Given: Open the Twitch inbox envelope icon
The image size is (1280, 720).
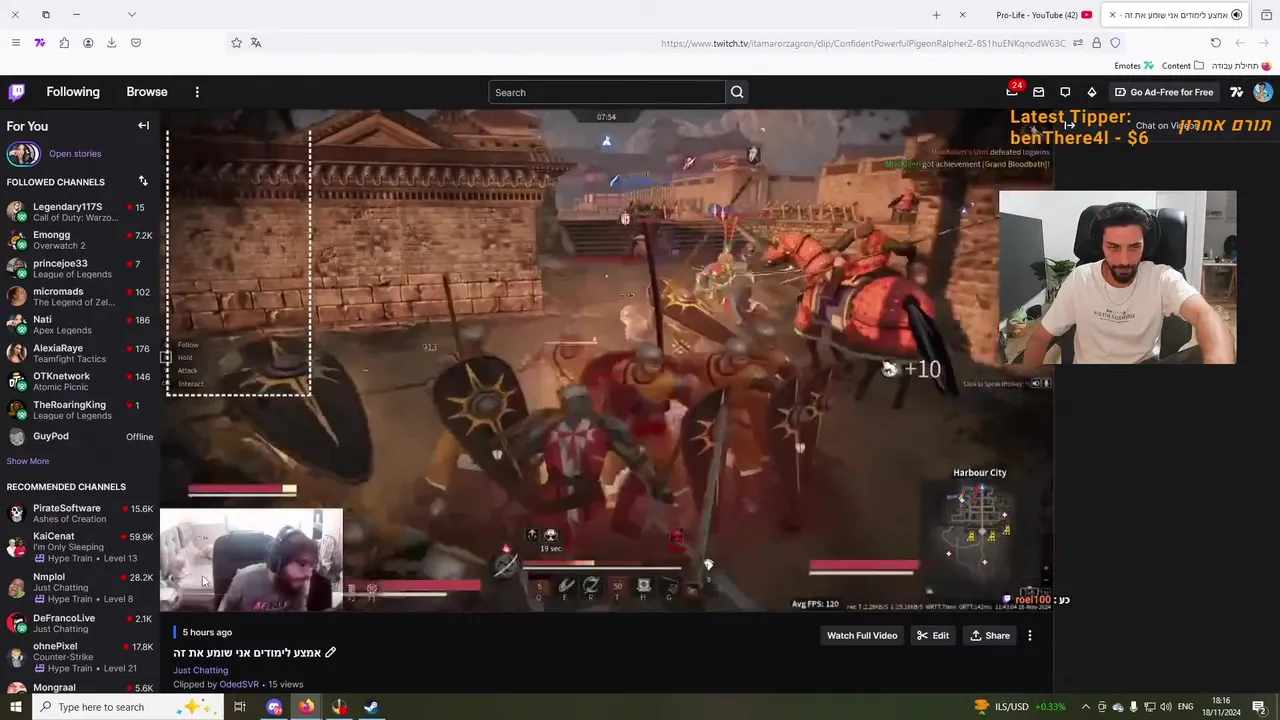Looking at the screenshot, I should (1038, 92).
